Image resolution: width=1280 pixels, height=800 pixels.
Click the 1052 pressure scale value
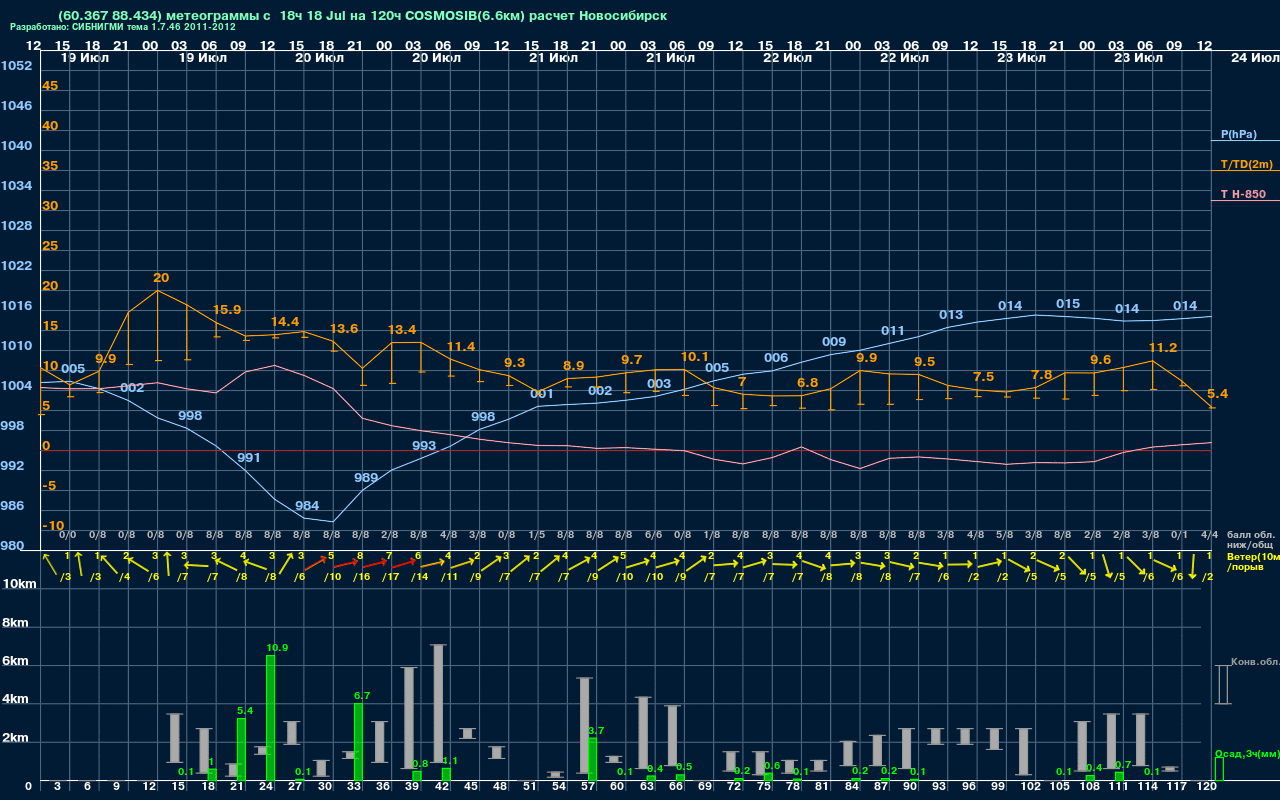pos(16,66)
